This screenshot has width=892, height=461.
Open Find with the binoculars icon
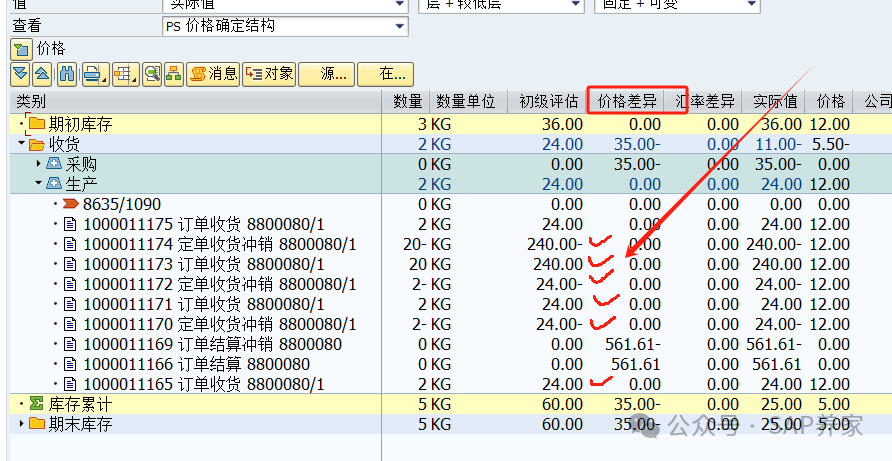click(x=67, y=74)
